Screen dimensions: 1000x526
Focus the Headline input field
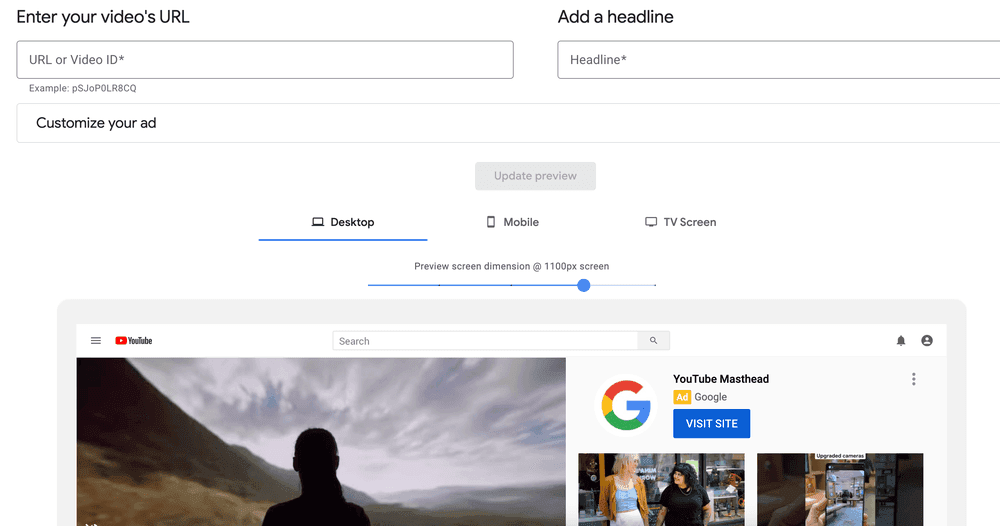(x=779, y=60)
